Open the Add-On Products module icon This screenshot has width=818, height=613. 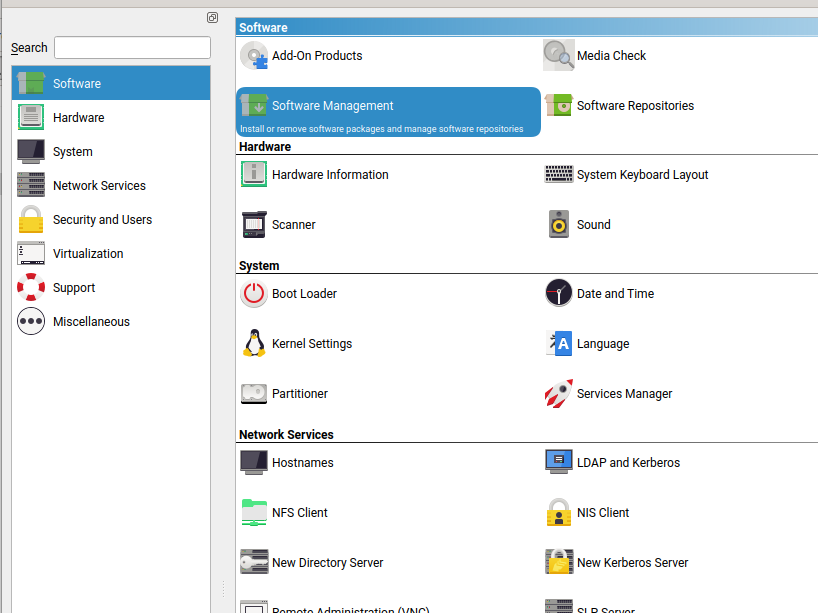click(x=254, y=55)
